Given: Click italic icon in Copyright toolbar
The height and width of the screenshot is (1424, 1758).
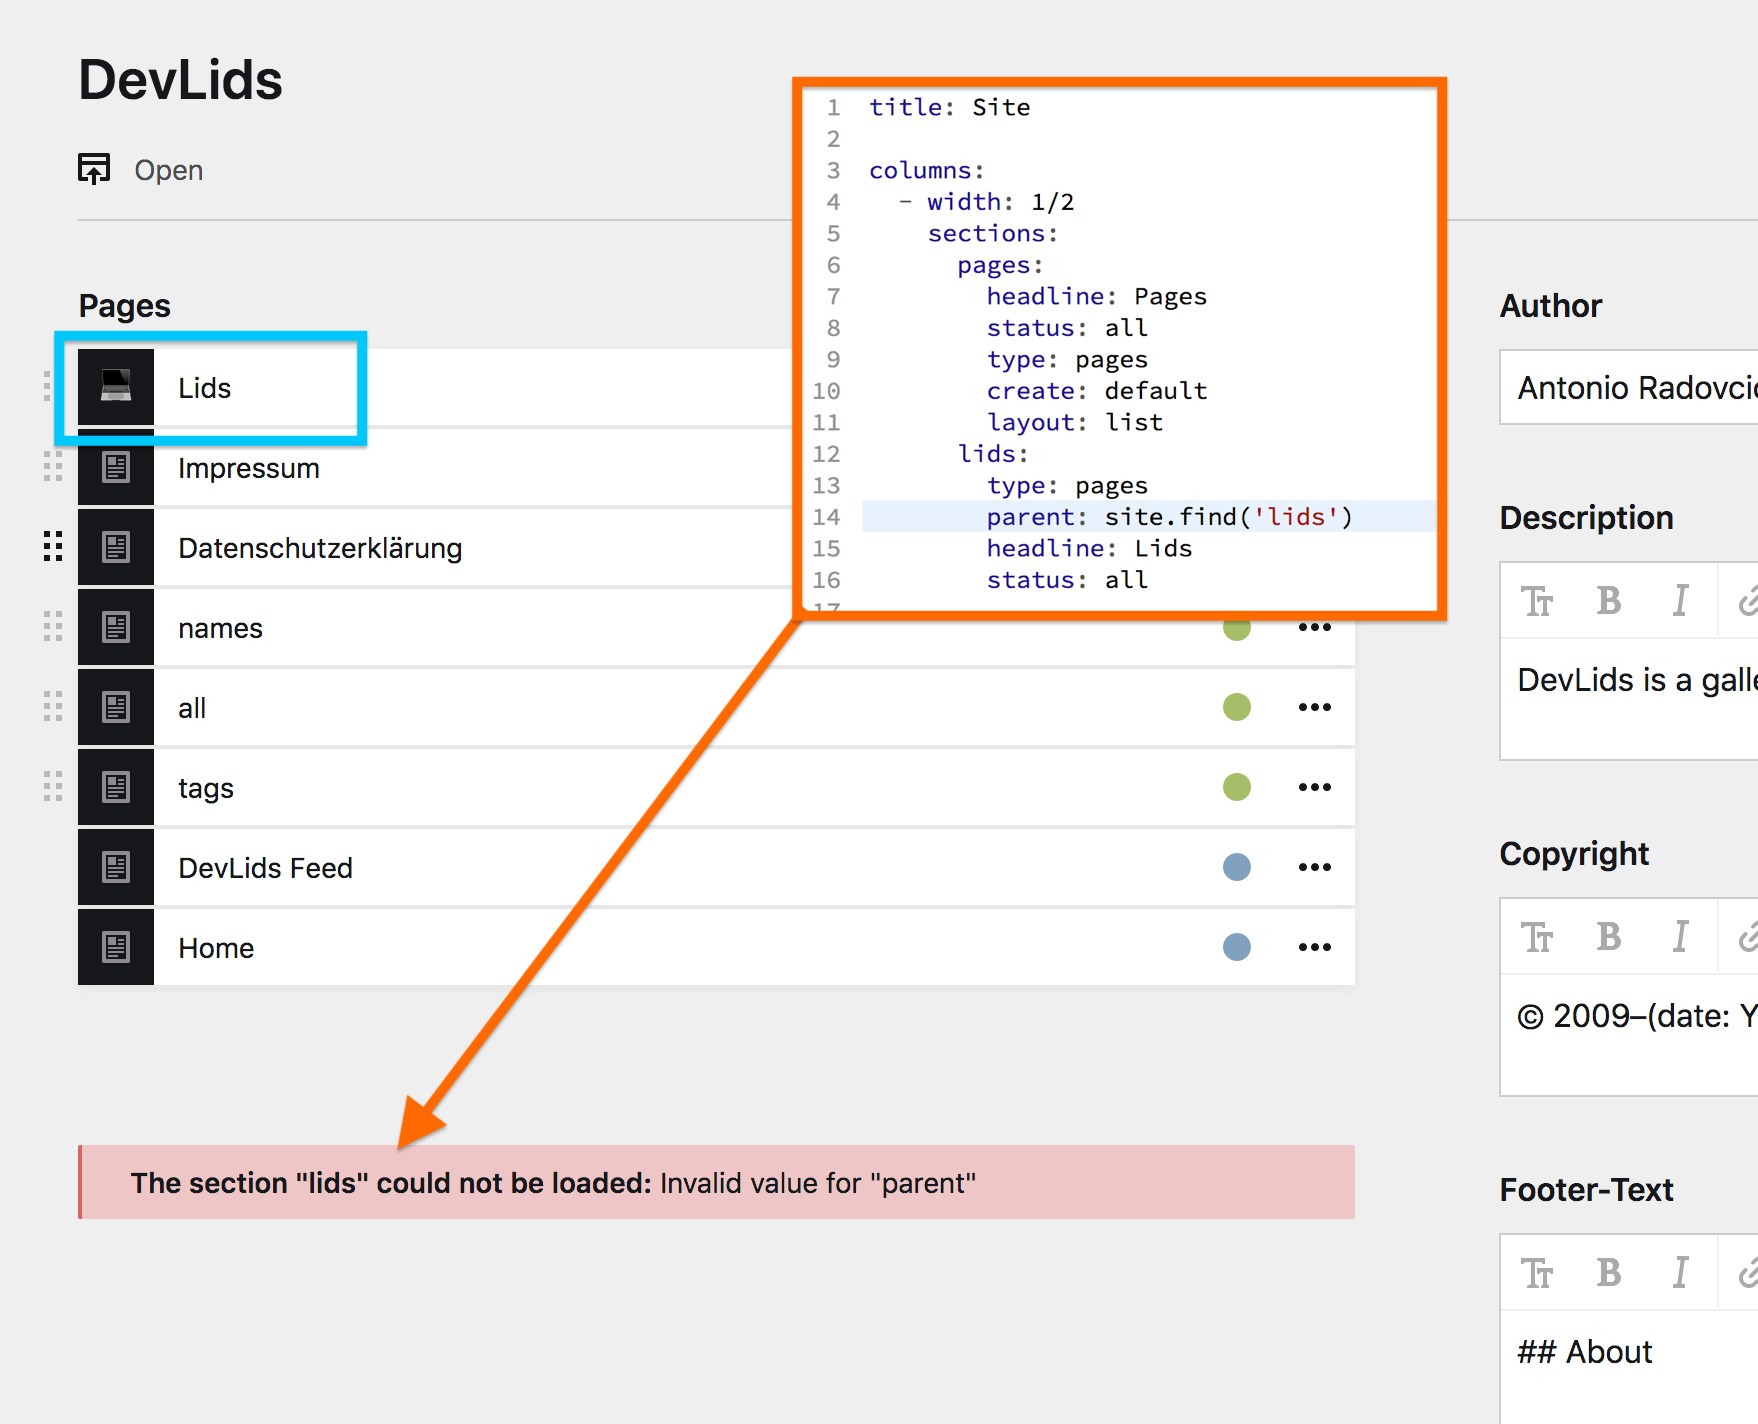Looking at the screenshot, I should pyautogui.click(x=1680, y=937).
